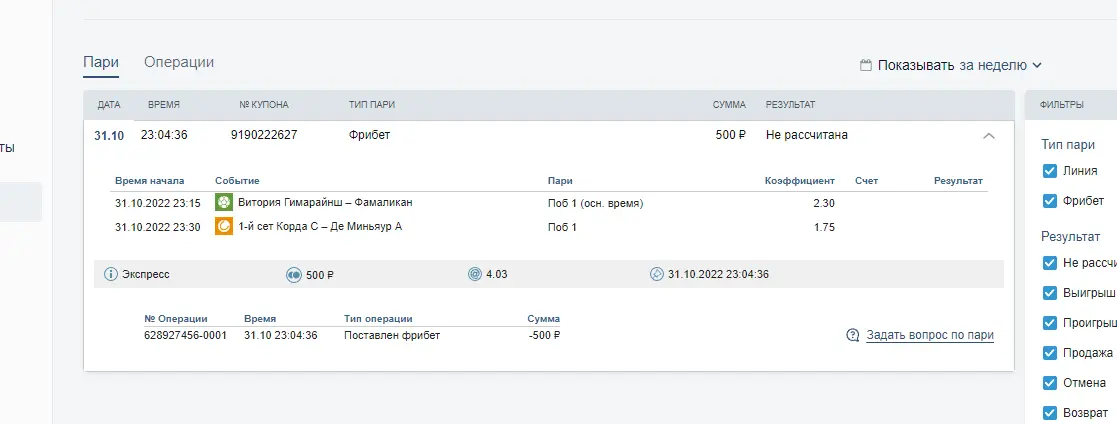Click the date 31.10 in the coupon row
Screen dimensions: 1117x424
point(109,135)
